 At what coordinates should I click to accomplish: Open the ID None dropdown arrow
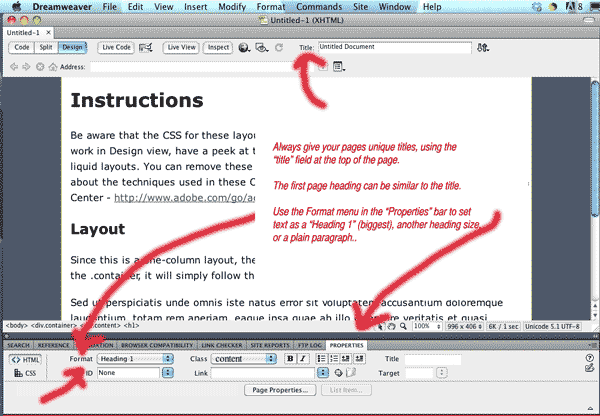point(168,373)
